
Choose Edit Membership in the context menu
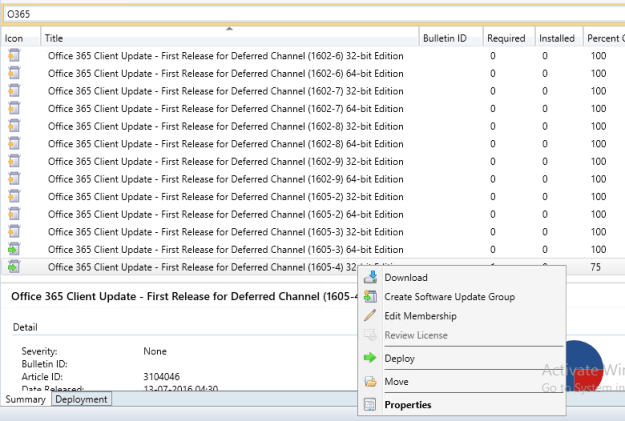click(462, 316)
